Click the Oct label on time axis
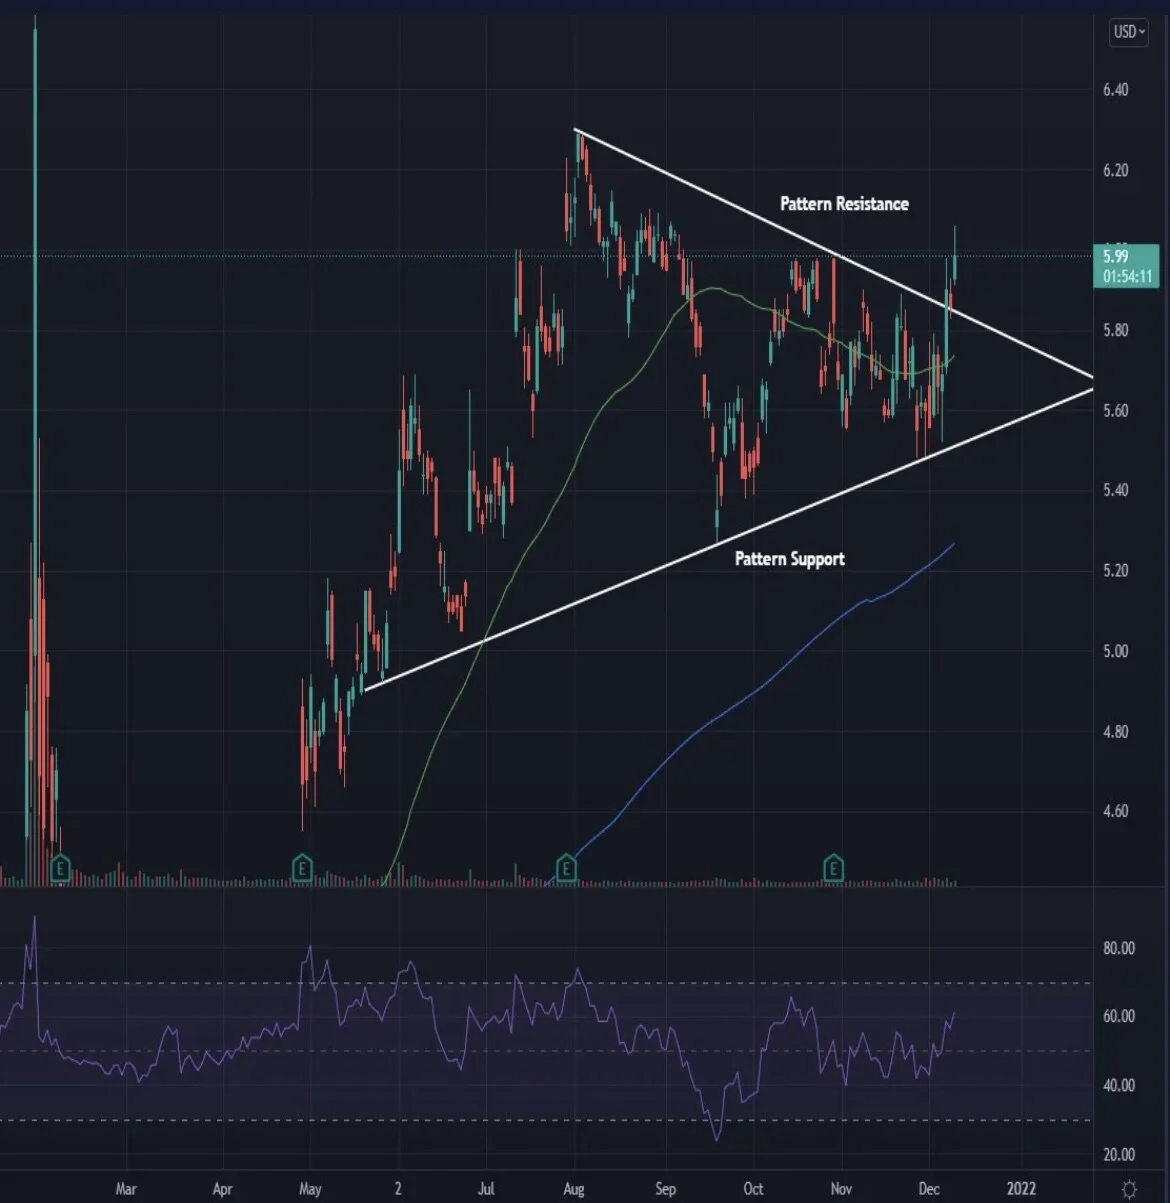The image size is (1170, 1203). [x=753, y=1189]
